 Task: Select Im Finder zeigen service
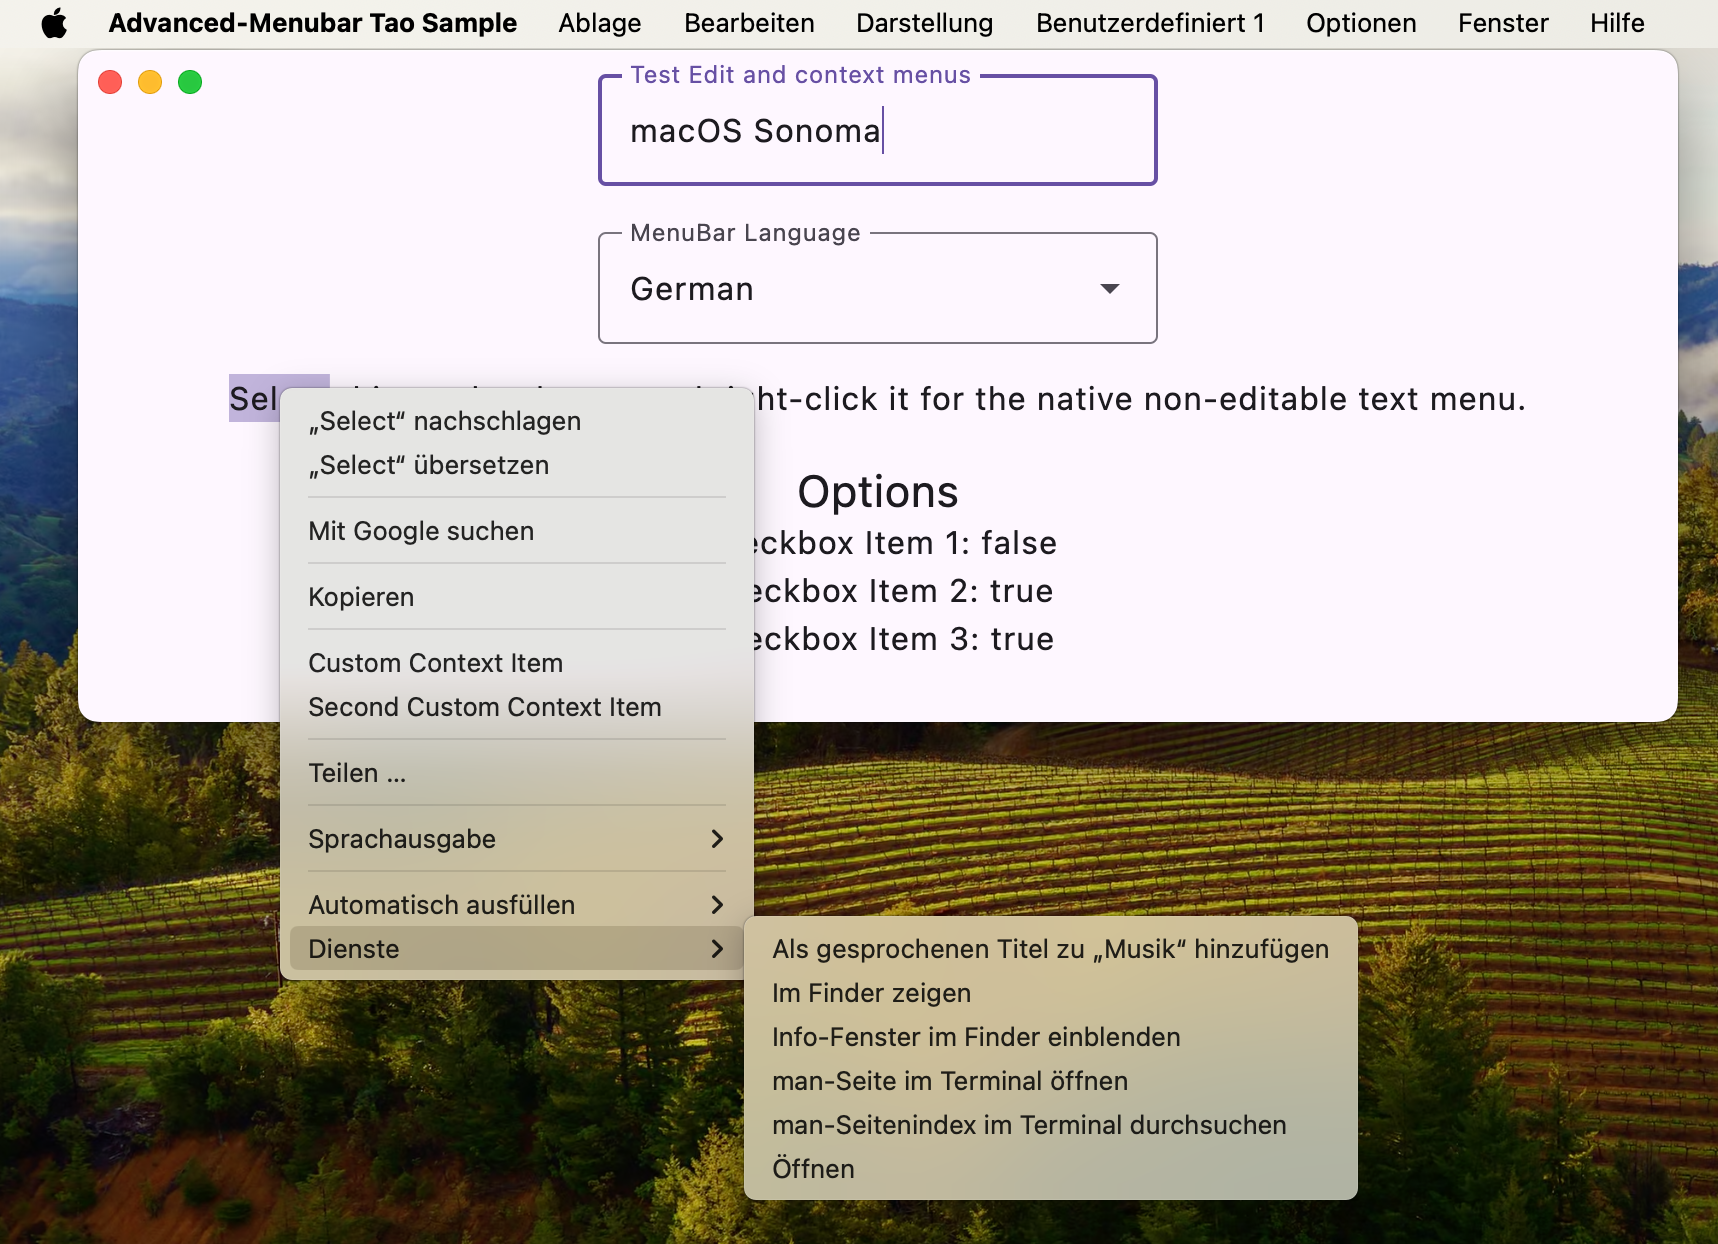1051,993
